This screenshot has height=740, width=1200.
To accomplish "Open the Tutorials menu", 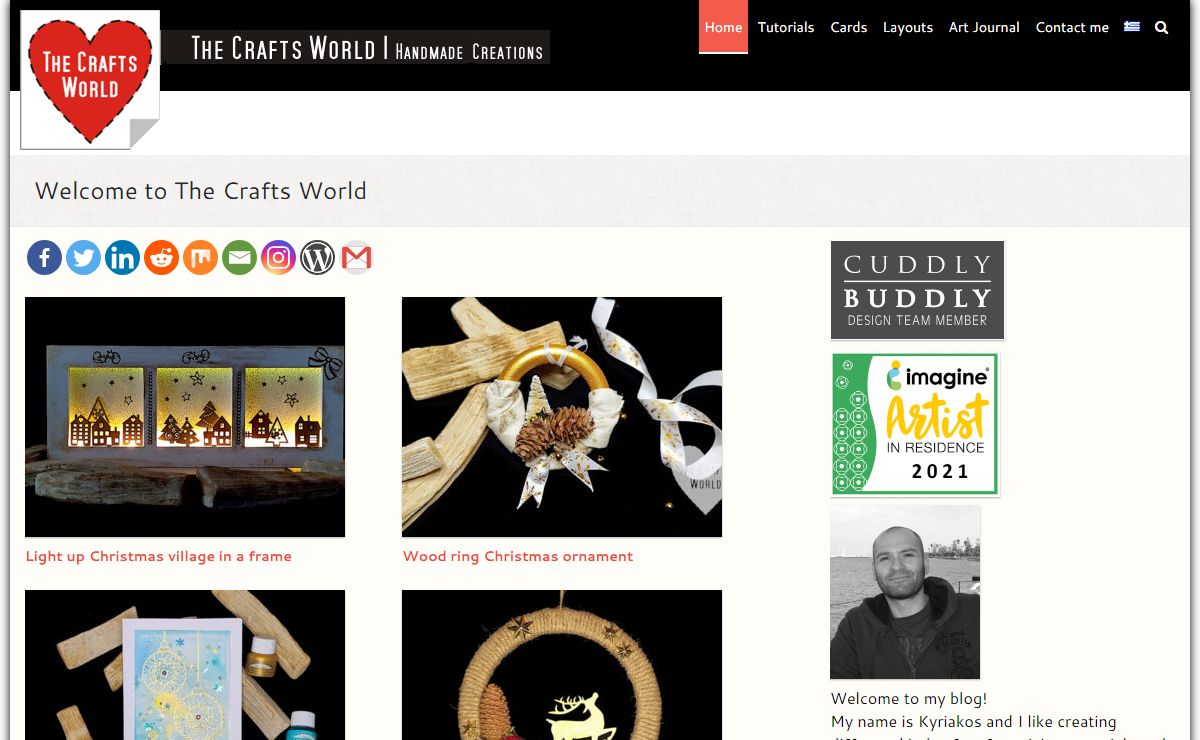I will [x=786, y=27].
